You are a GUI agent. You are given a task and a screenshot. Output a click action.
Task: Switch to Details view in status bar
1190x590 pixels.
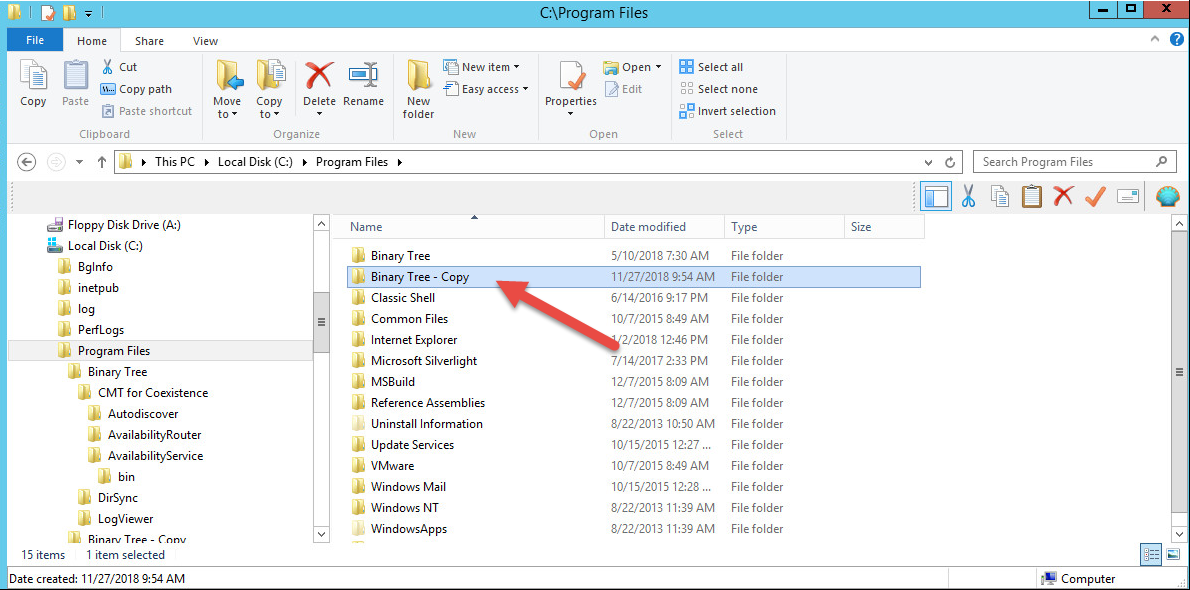1151,554
